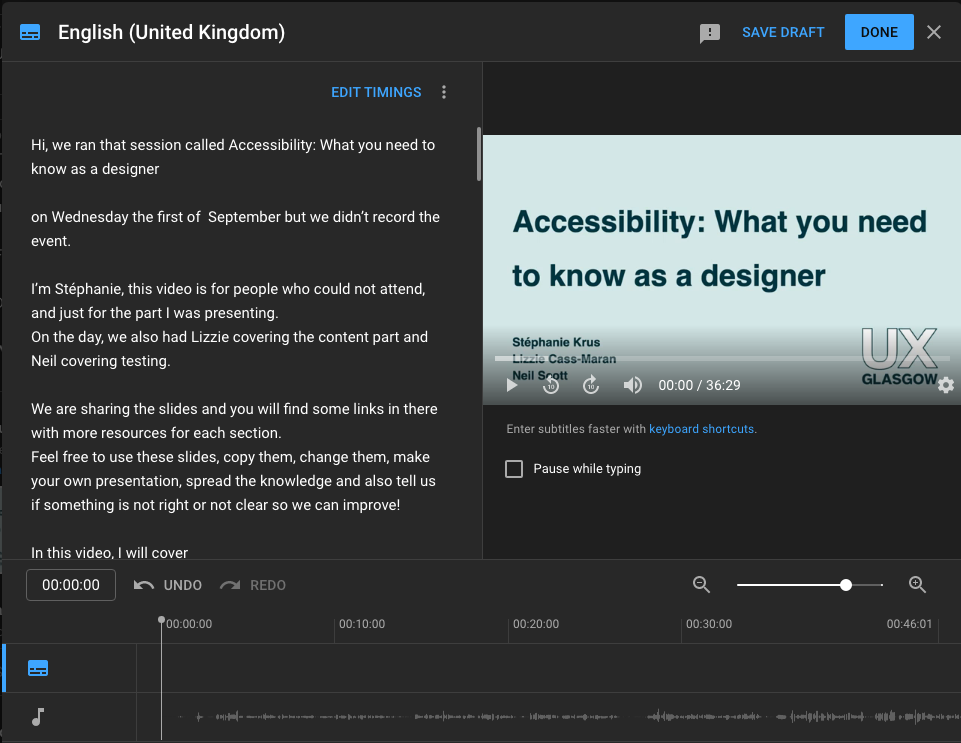This screenshot has height=743, width=961.
Task: Save the subtitles as a draft
Action: click(x=783, y=32)
